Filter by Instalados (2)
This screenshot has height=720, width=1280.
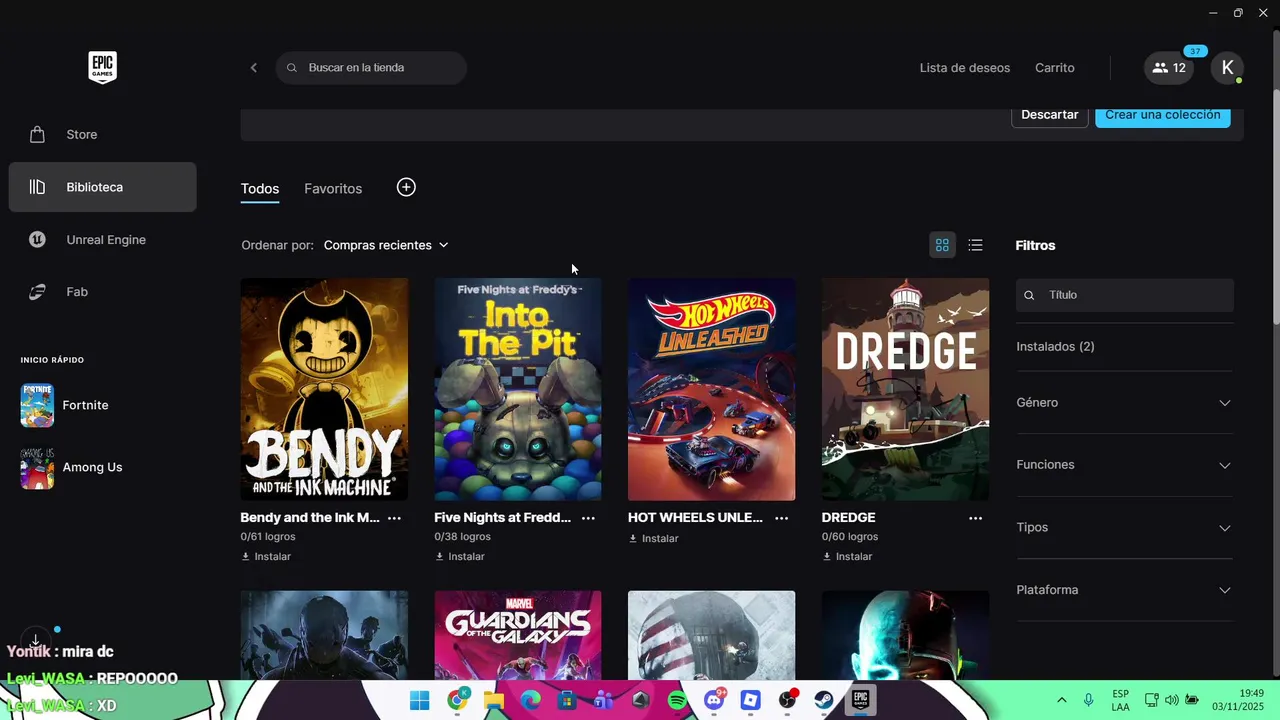click(1055, 346)
